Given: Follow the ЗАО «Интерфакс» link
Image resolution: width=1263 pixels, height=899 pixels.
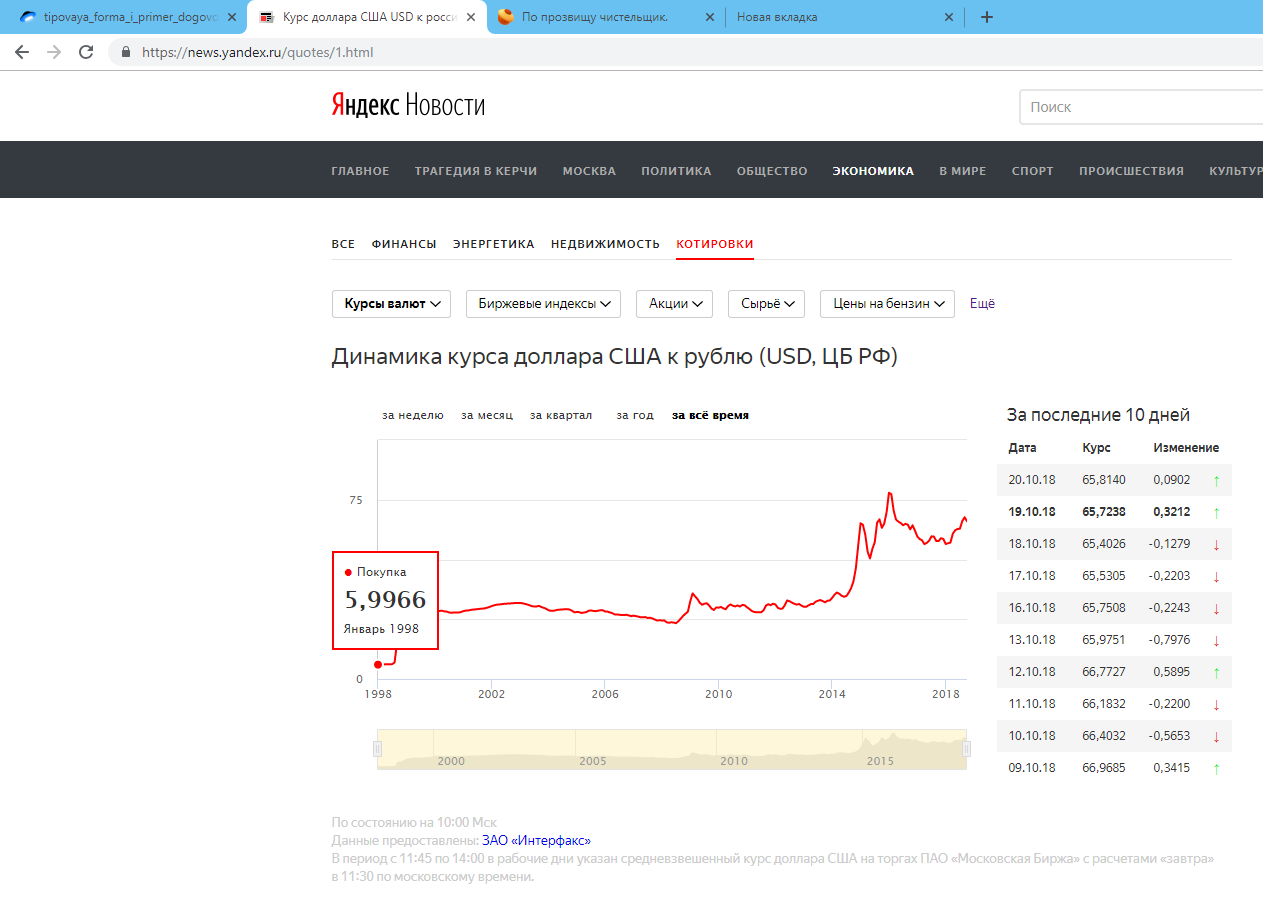Looking at the screenshot, I should [536, 841].
